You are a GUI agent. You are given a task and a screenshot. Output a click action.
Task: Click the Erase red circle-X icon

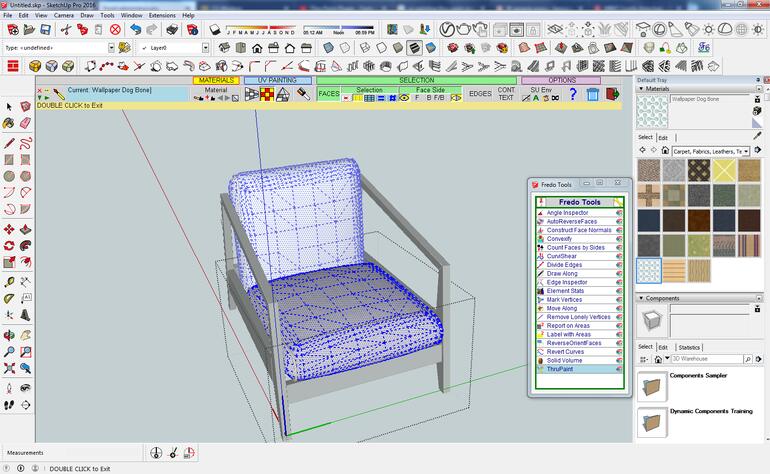115,30
